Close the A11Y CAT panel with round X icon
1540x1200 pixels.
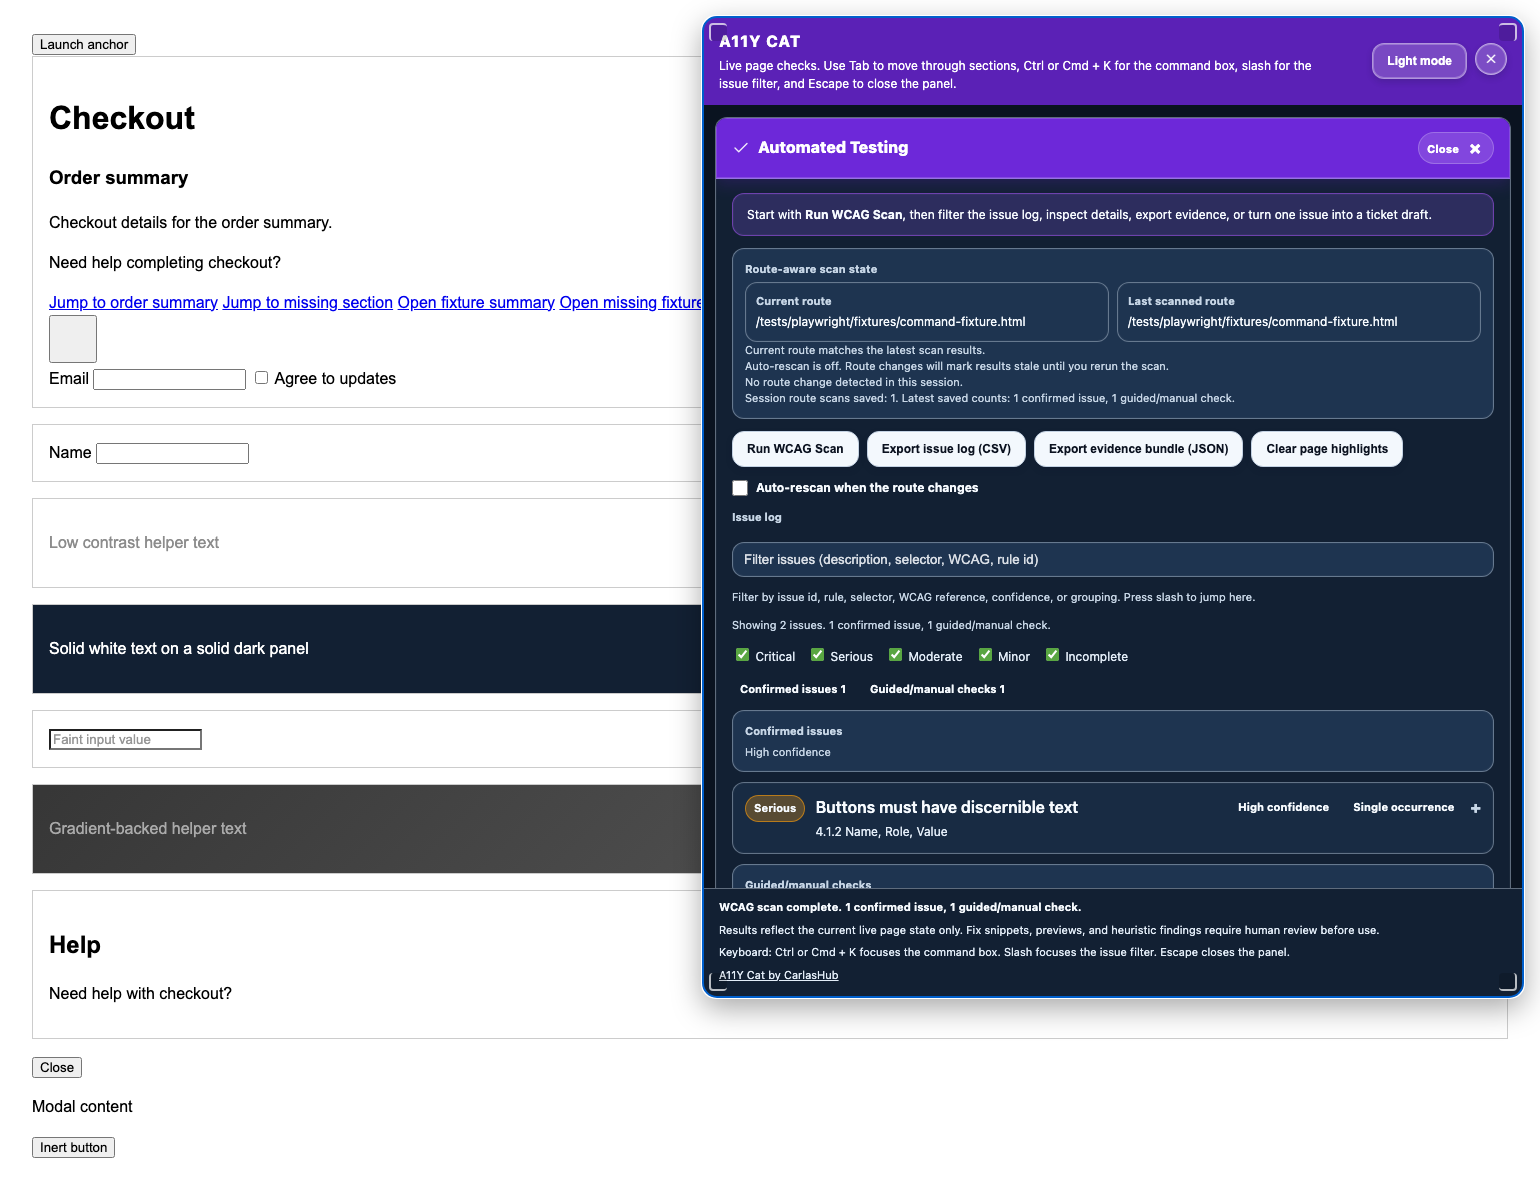tap(1490, 60)
